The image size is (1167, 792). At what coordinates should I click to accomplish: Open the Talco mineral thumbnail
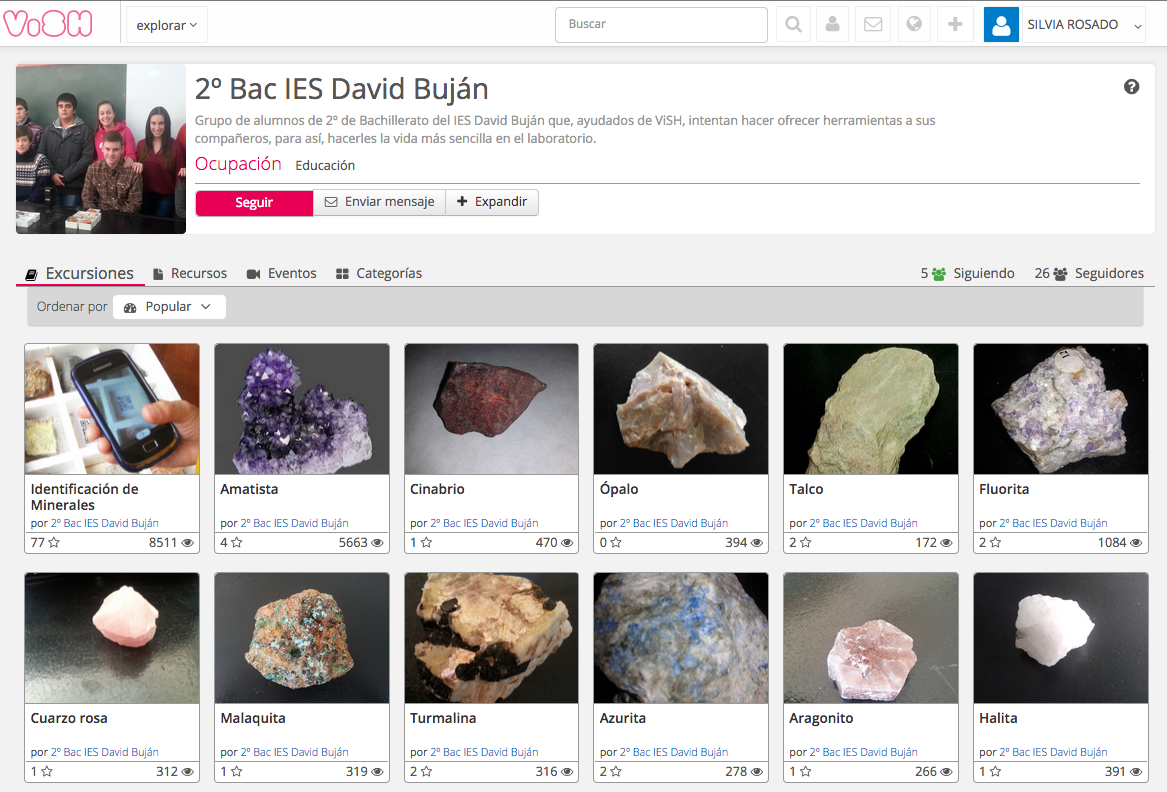[x=871, y=409]
